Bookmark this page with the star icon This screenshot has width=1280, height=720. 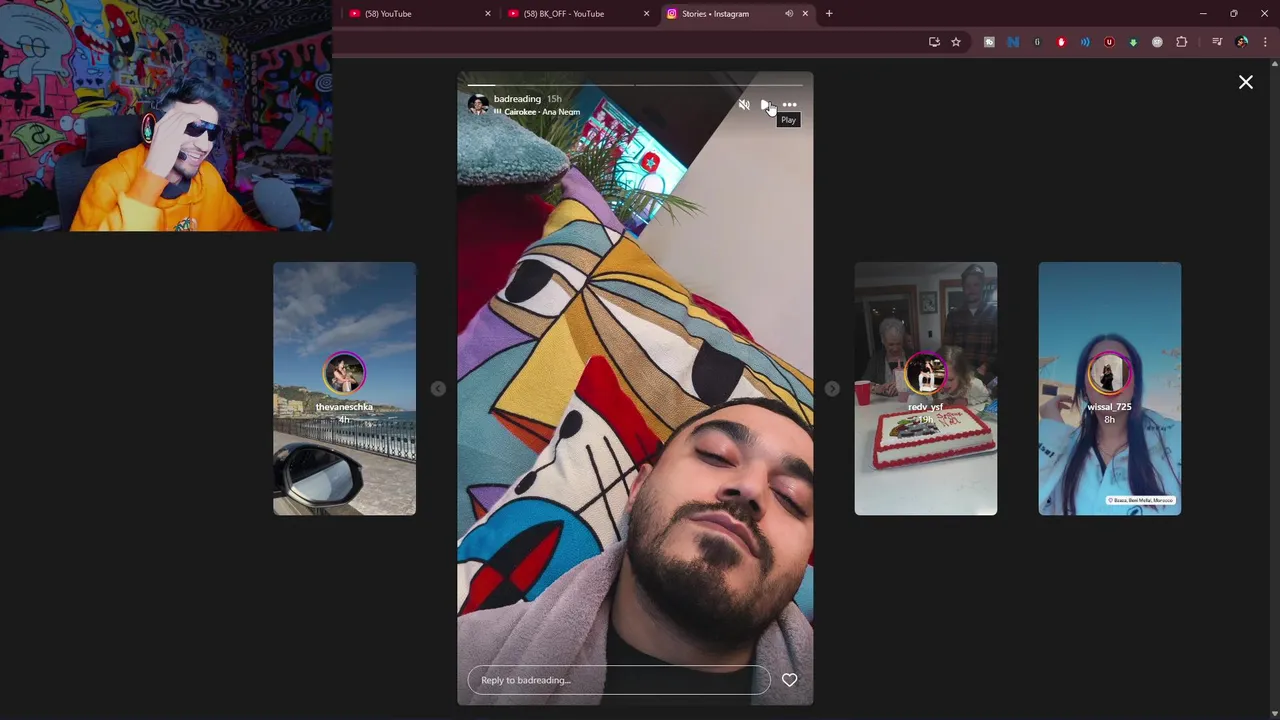tap(956, 42)
